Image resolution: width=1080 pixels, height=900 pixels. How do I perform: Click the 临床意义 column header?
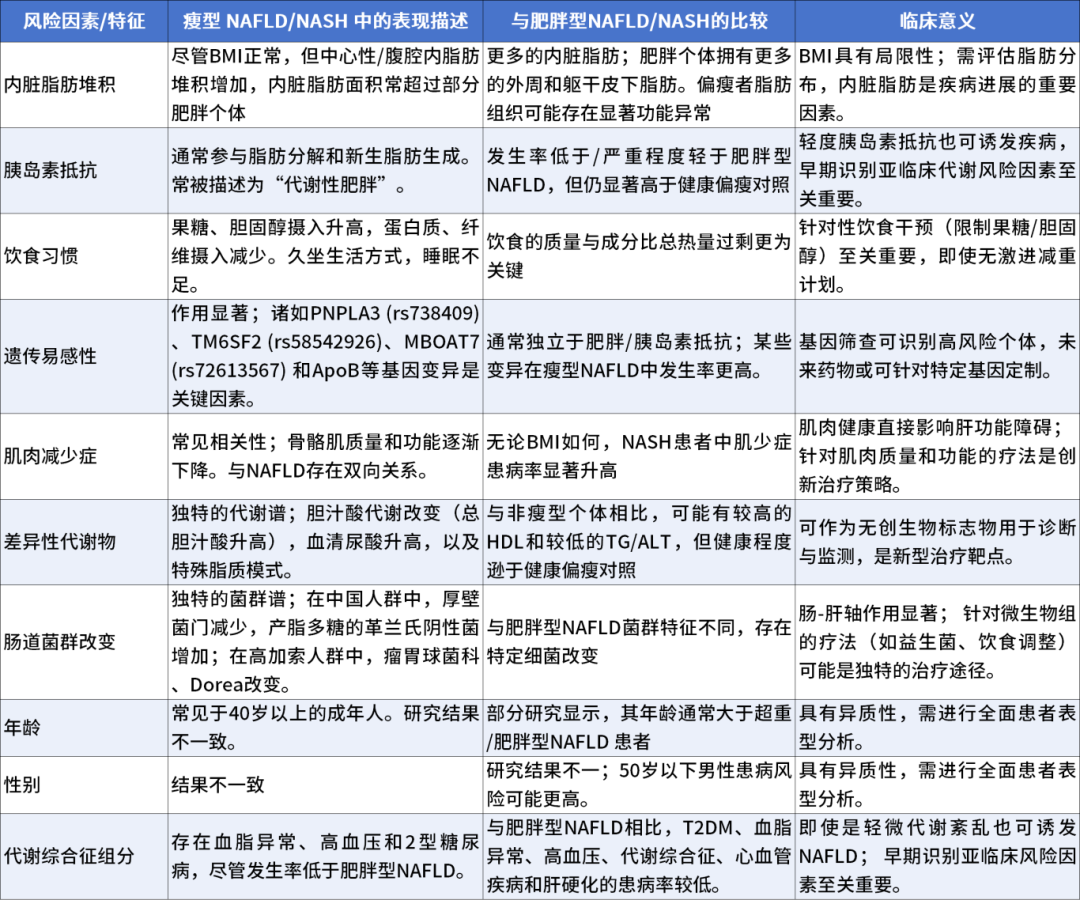coord(936,21)
